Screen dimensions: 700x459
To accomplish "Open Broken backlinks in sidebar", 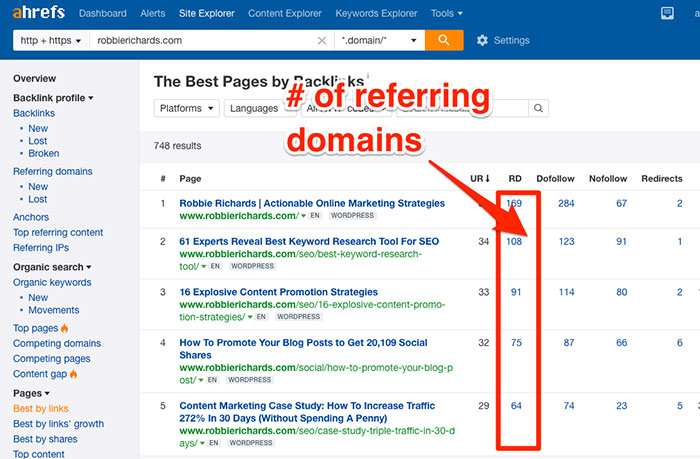I will (44, 154).
